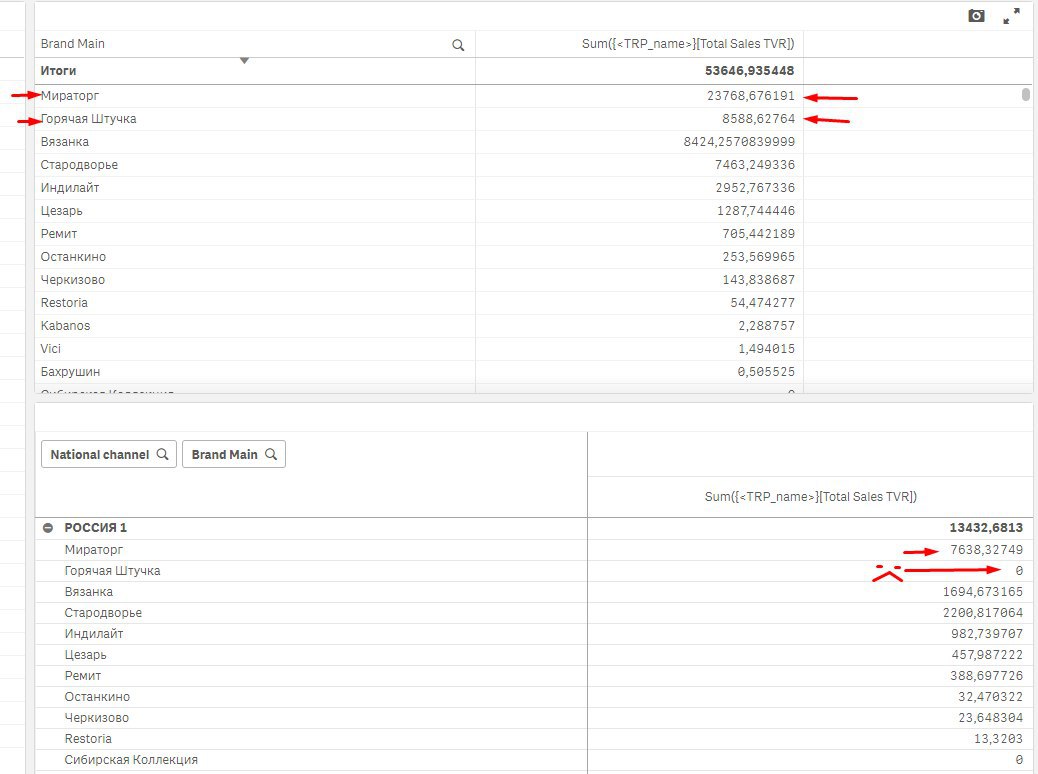
Task: Select the Итоги totals row label
Action: pyautogui.click(x=58, y=71)
